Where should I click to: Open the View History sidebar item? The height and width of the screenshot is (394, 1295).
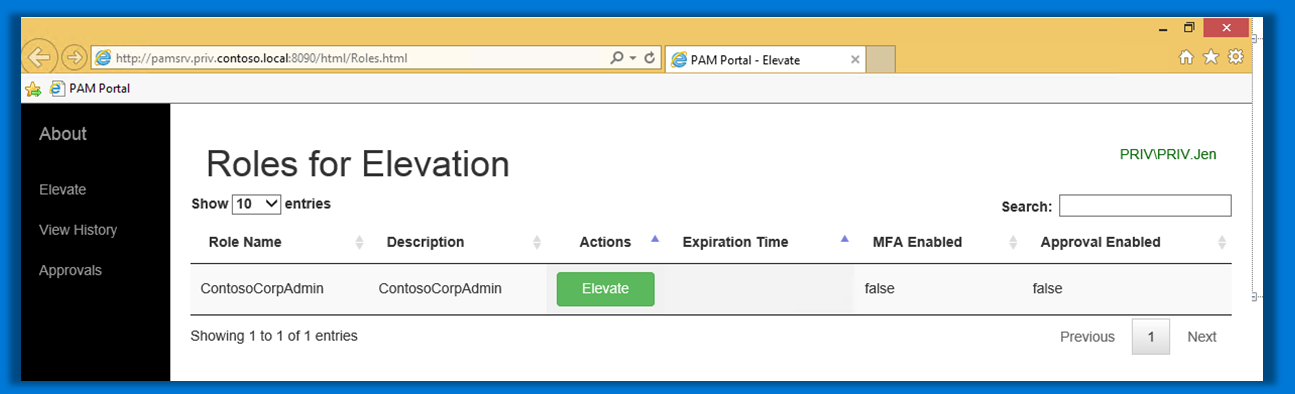(x=78, y=230)
